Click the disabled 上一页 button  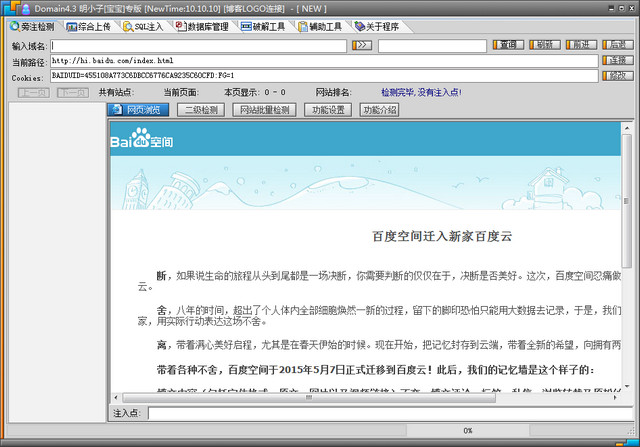click(x=34, y=93)
